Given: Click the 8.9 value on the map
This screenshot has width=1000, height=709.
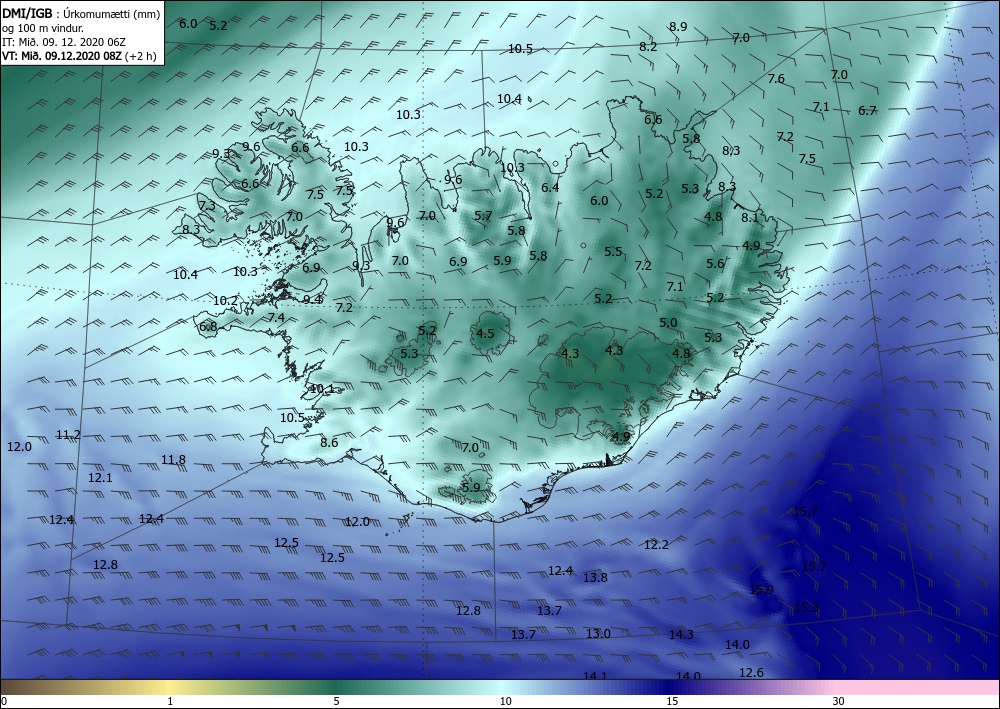Looking at the screenshot, I should pyautogui.click(x=678, y=27).
